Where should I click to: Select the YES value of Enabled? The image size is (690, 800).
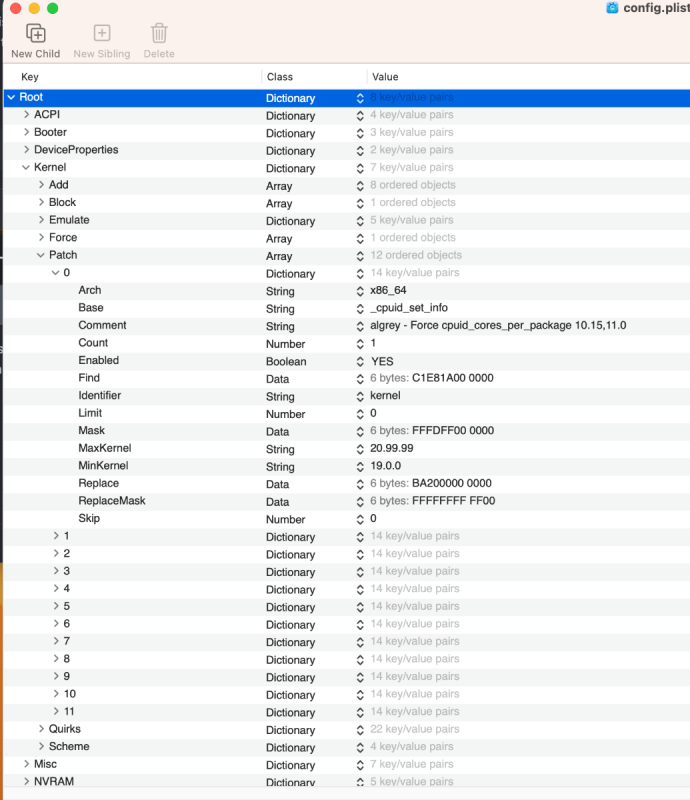(x=382, y=361)
